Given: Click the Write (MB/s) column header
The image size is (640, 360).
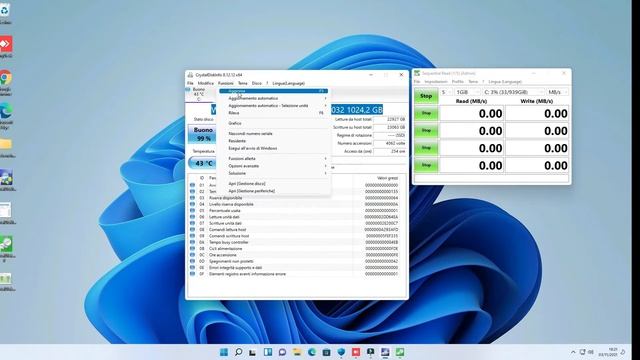Looking at the screenshot, I should (536, 101).
